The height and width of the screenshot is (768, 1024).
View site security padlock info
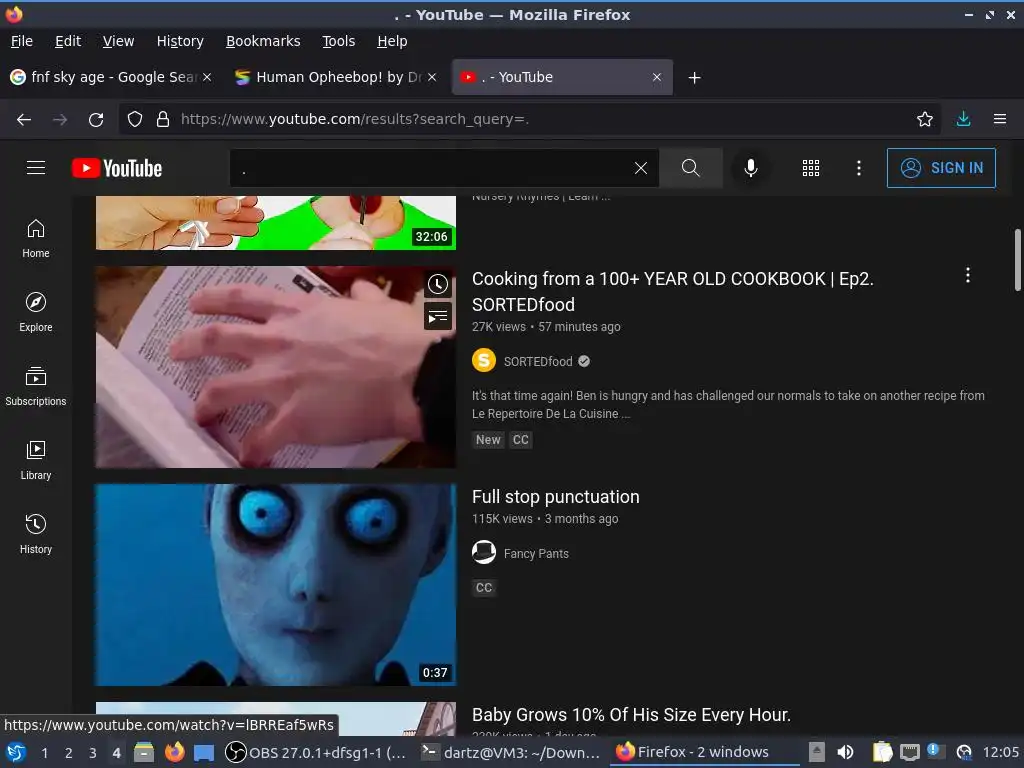(163, 120)
